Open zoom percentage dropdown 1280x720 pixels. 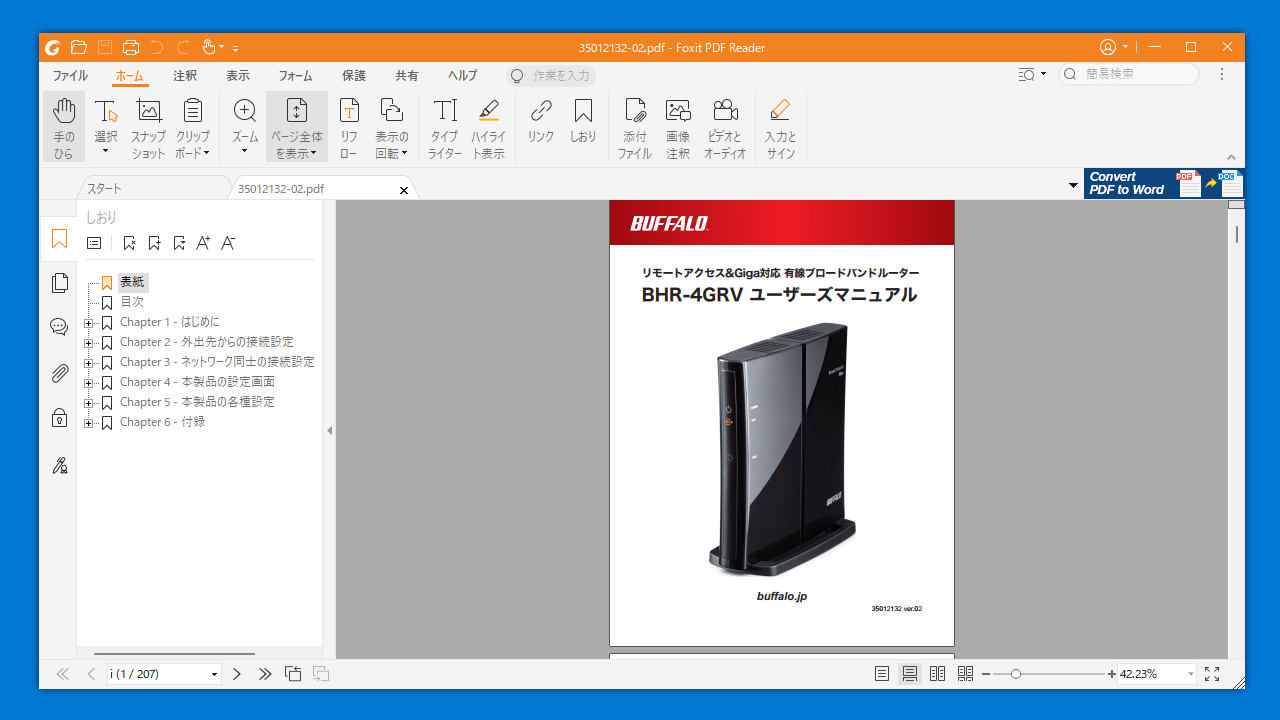point(1190,674)
